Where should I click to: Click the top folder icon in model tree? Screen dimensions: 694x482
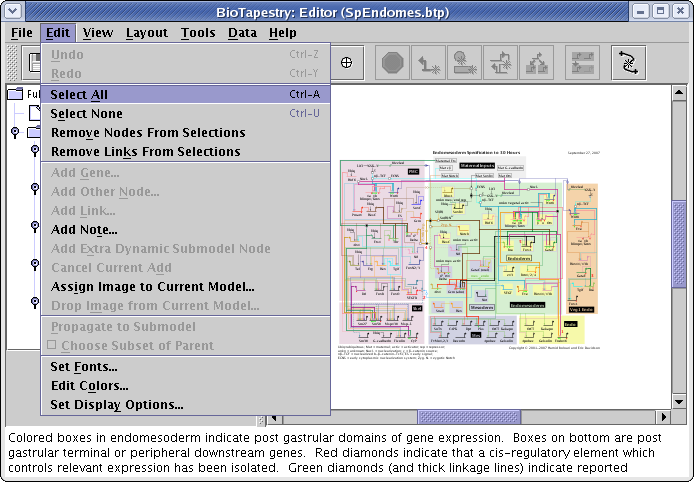coord(15,95)
